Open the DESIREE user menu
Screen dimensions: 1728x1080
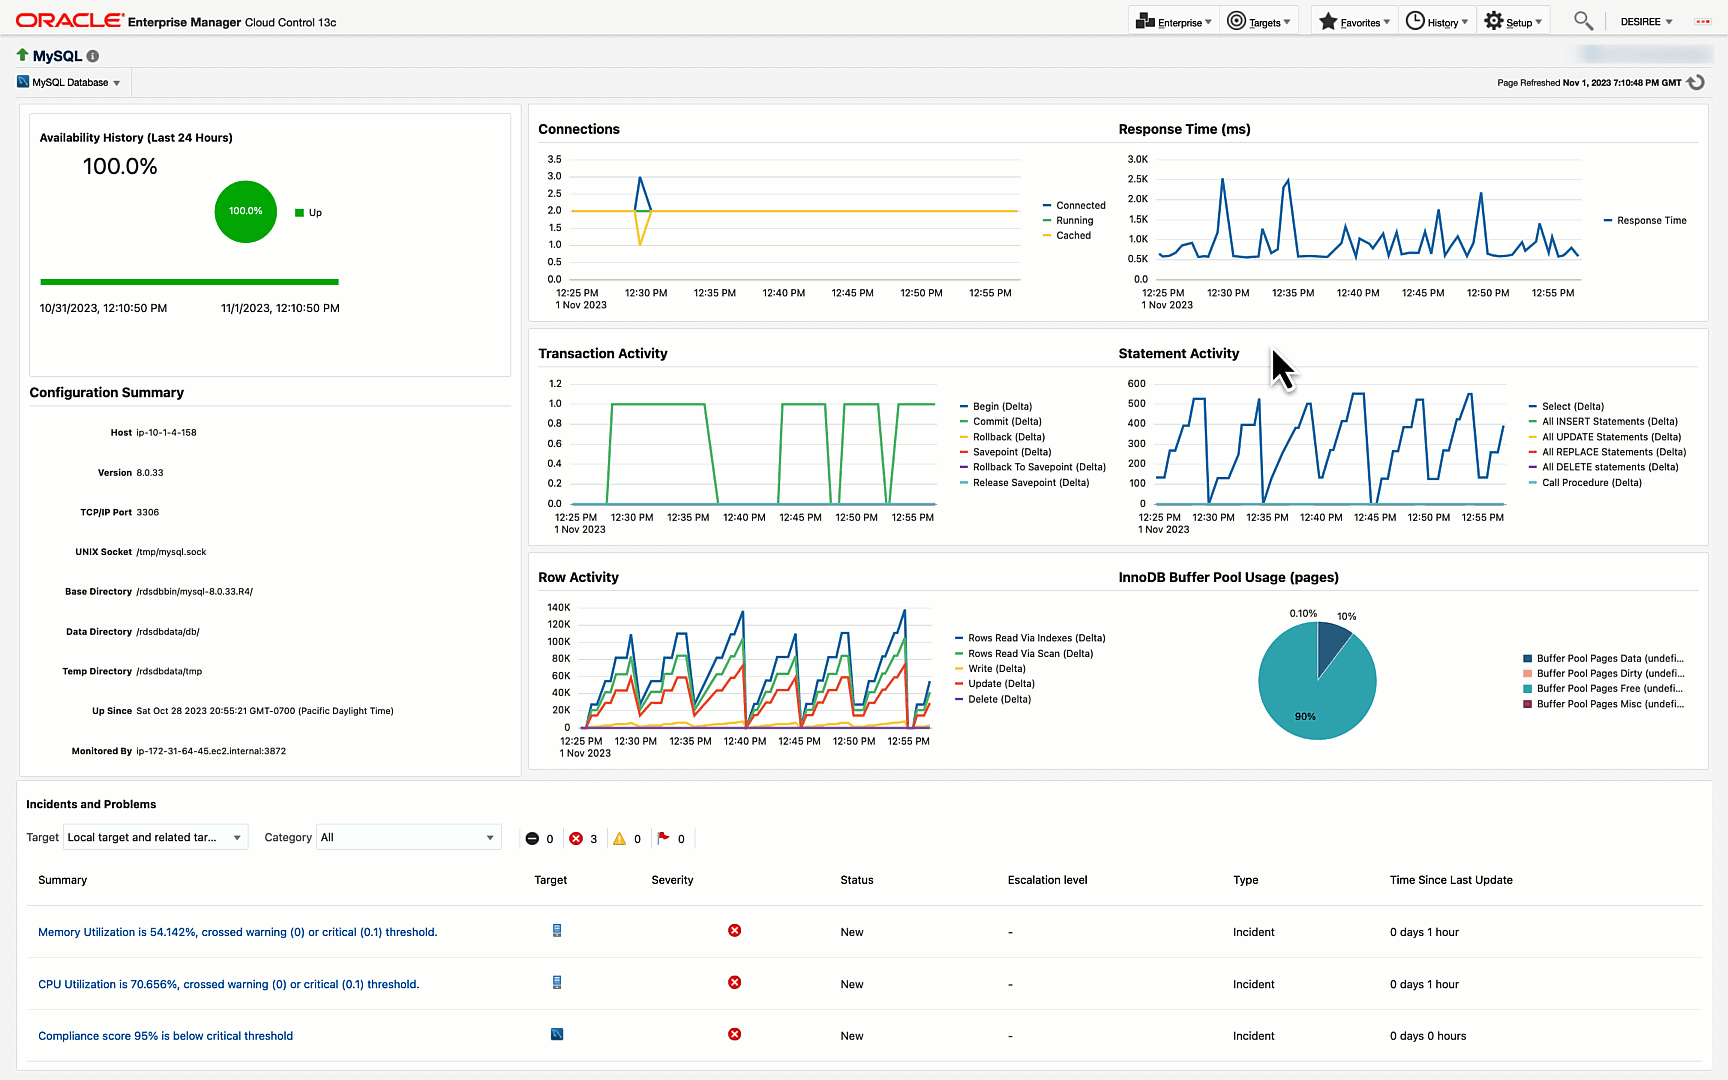click(x=1646, y=22)
